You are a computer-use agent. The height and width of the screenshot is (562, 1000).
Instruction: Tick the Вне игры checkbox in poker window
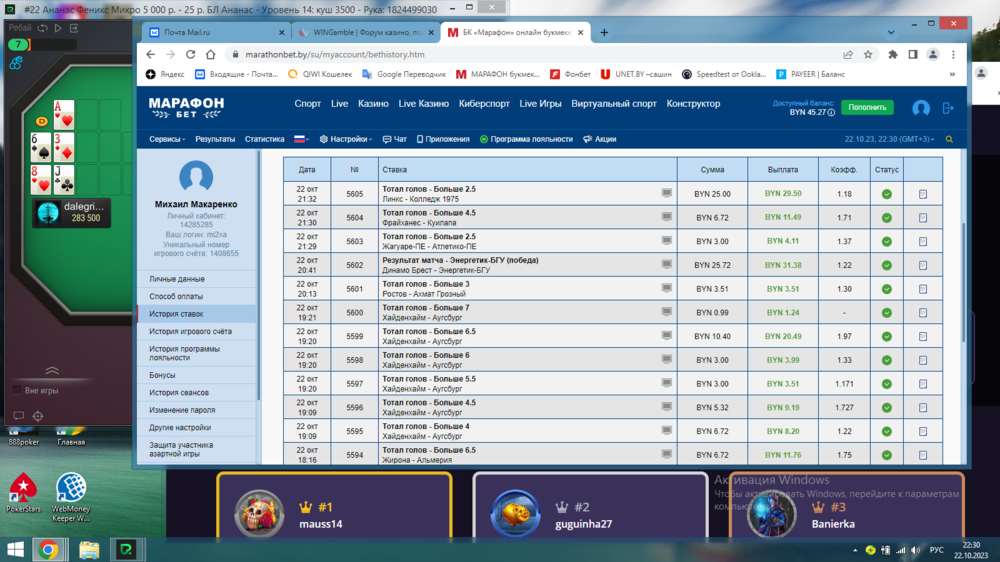[x=15, y=390]
